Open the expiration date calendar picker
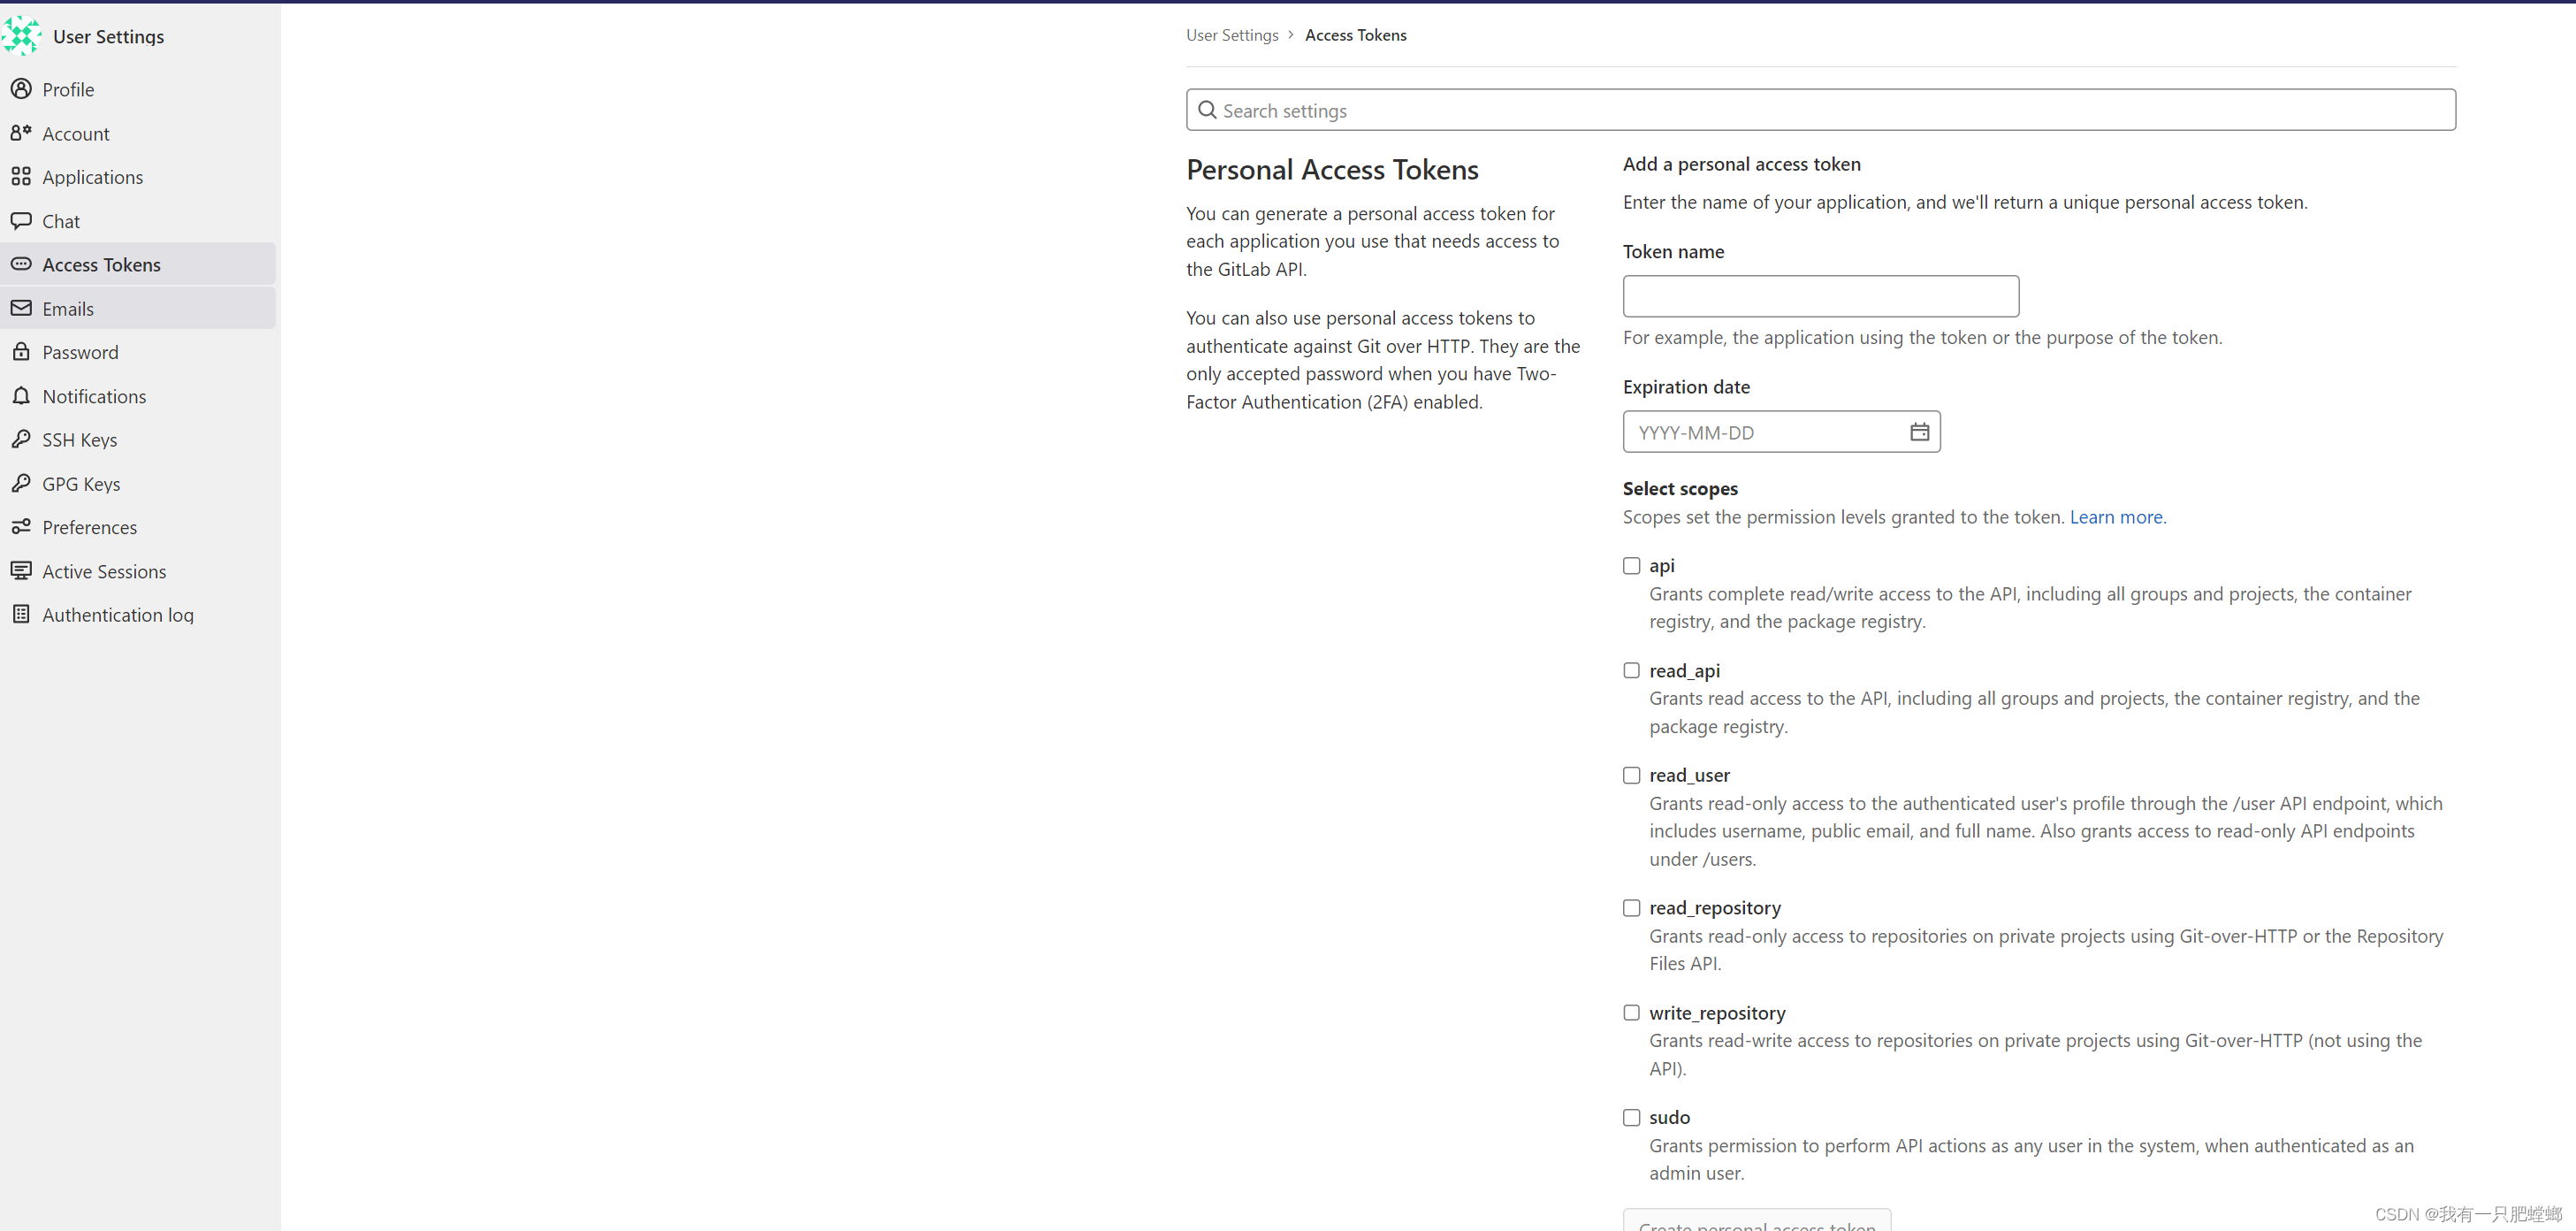Viewport: 2576px width, 1231px height. (x=1917, y=431)
